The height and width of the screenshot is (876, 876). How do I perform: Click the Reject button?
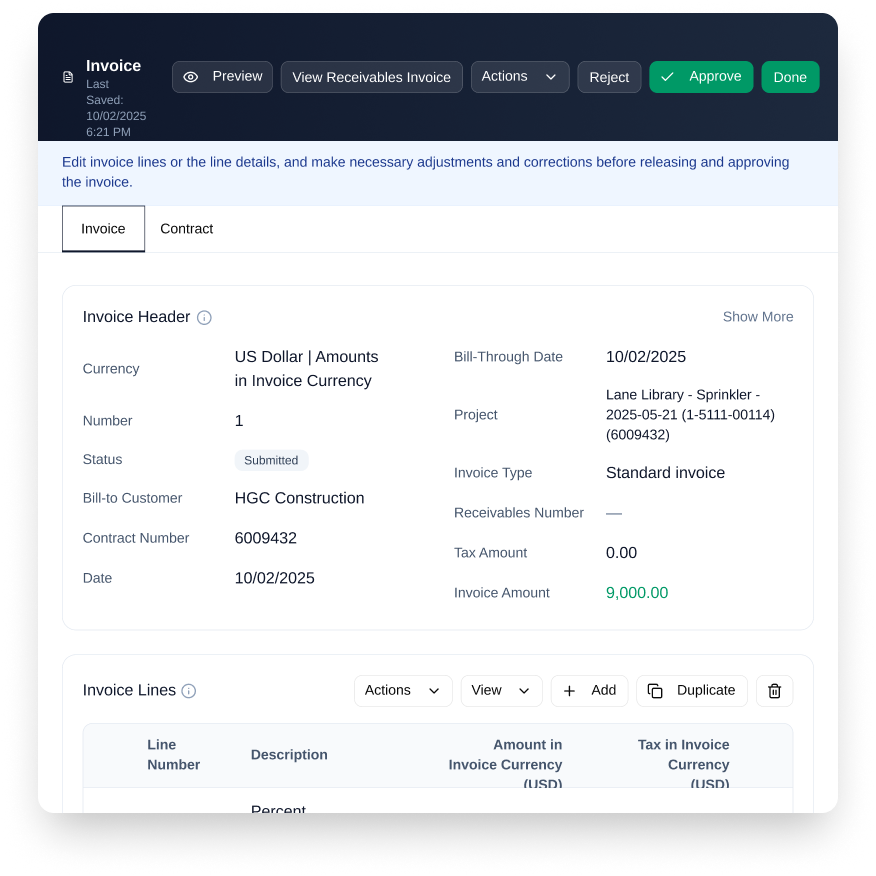(609, 77)
